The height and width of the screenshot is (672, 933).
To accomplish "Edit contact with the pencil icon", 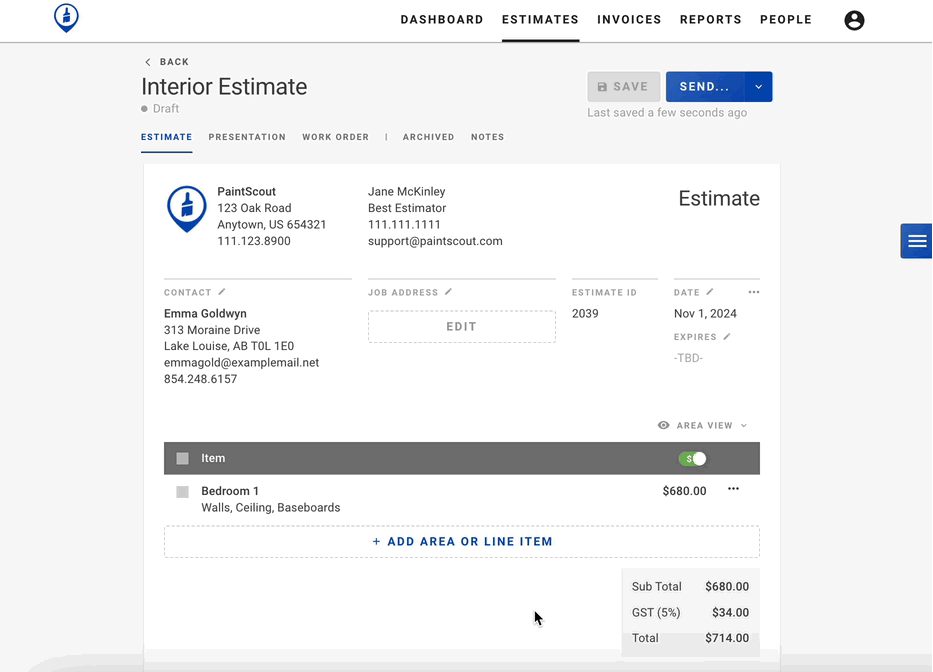I will 222,292.
